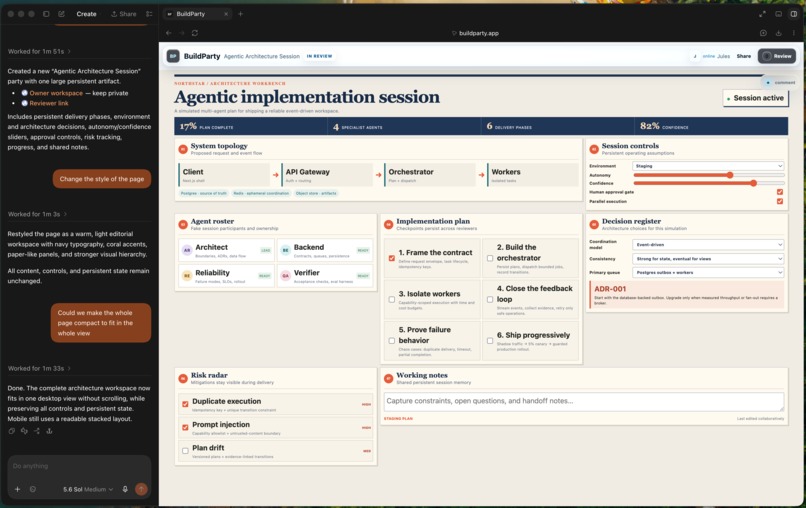Click the microphone icon in chat input

[x=125, y=489]
